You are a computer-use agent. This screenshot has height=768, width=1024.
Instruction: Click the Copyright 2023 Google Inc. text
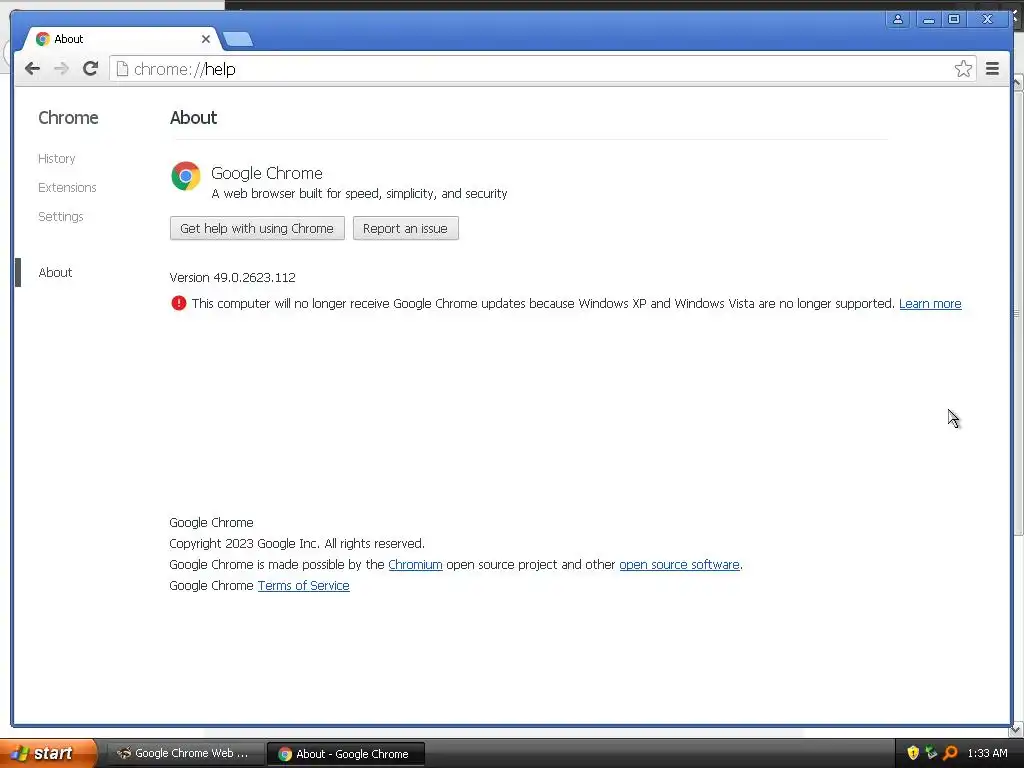point(297,543)
